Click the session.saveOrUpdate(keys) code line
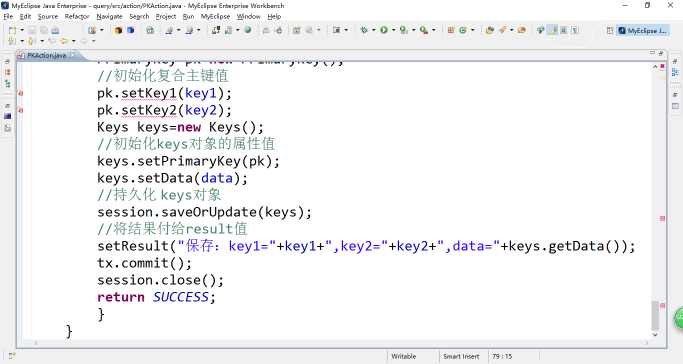This screenshot has height=364, width=683. coord(204,212)
